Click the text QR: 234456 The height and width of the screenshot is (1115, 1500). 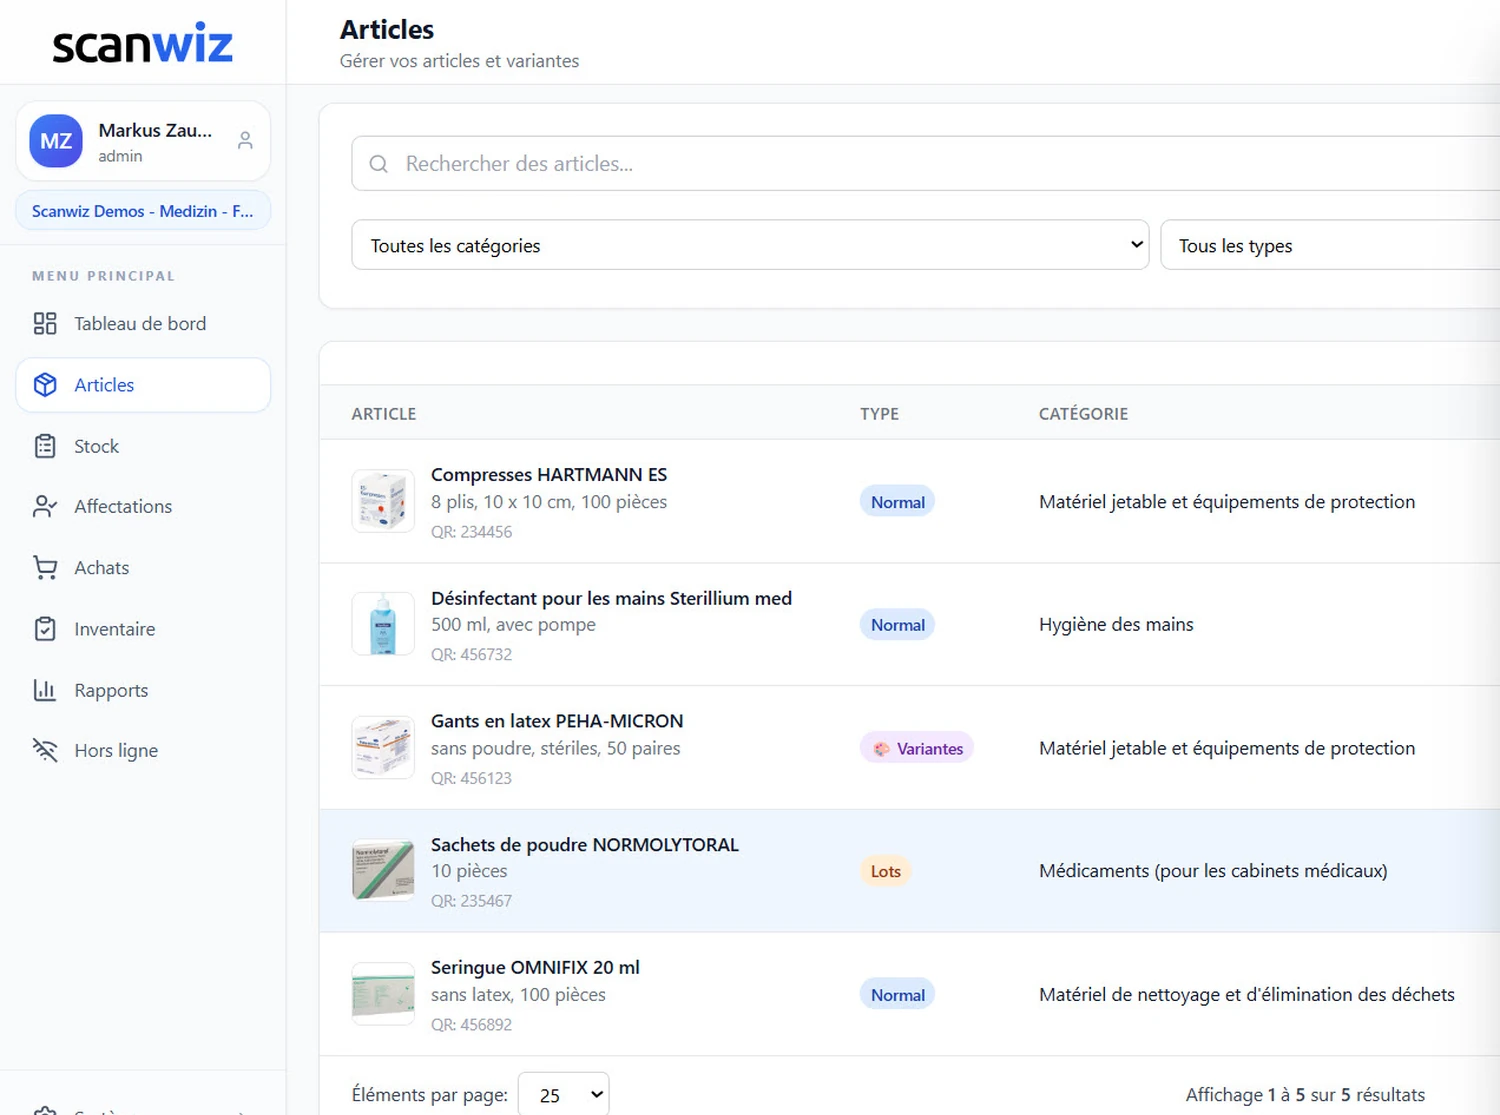471,532
